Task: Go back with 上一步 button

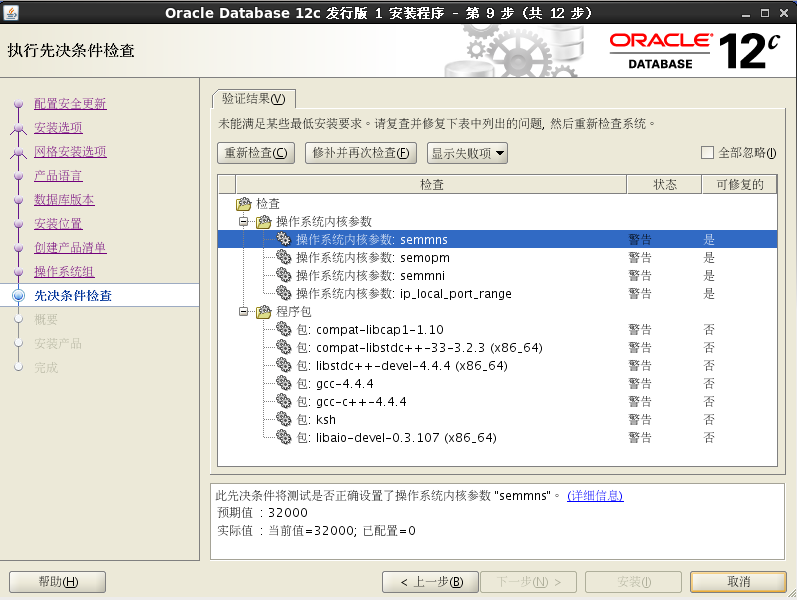Action: (x=431, y=582)
